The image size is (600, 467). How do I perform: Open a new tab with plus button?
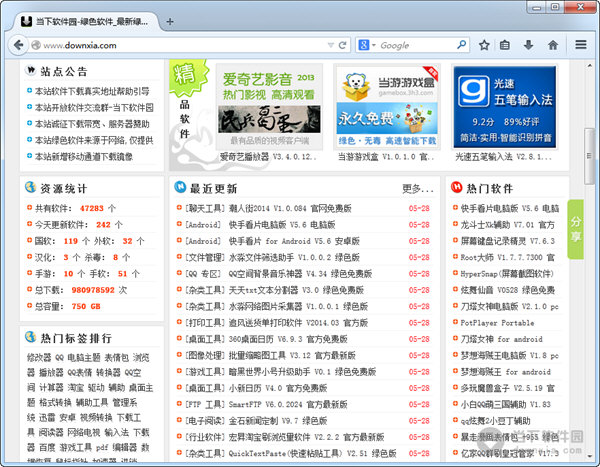170,21
